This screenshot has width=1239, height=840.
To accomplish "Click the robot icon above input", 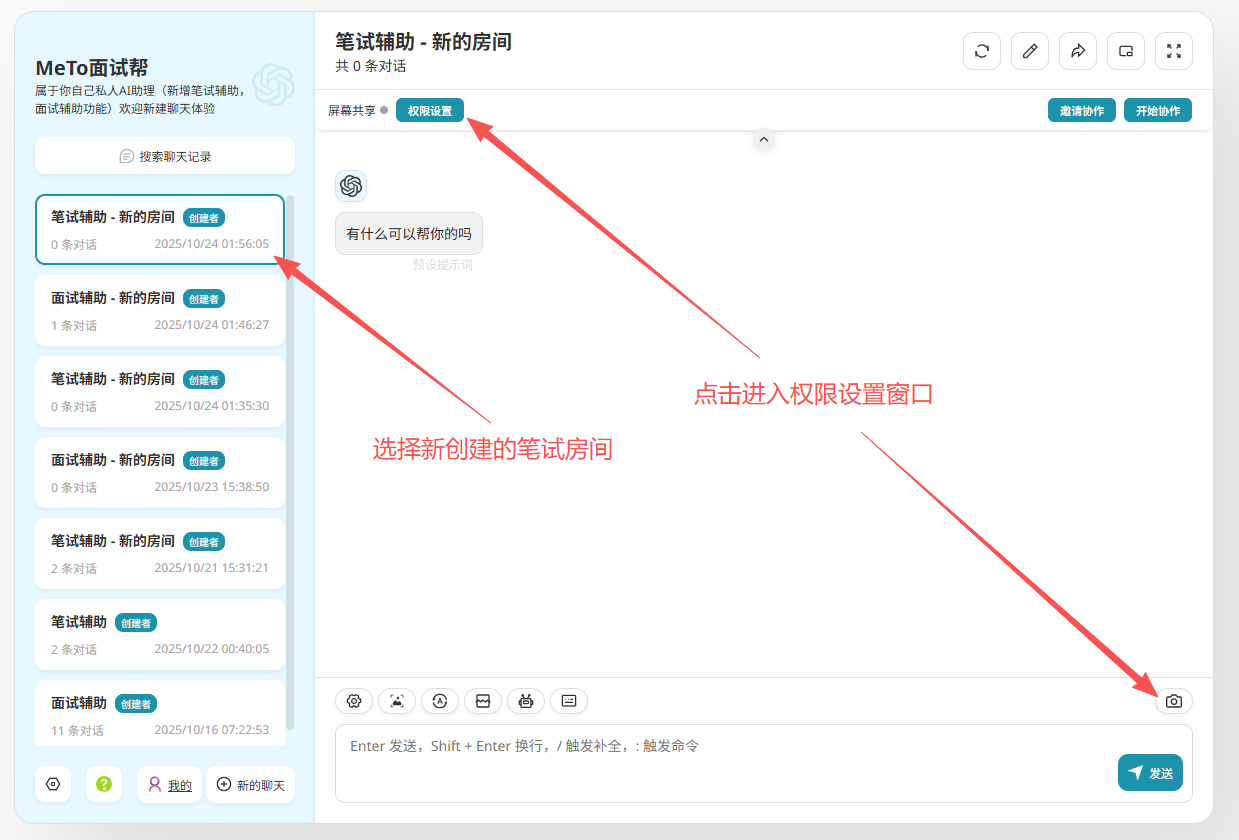I will click(526, 701).
